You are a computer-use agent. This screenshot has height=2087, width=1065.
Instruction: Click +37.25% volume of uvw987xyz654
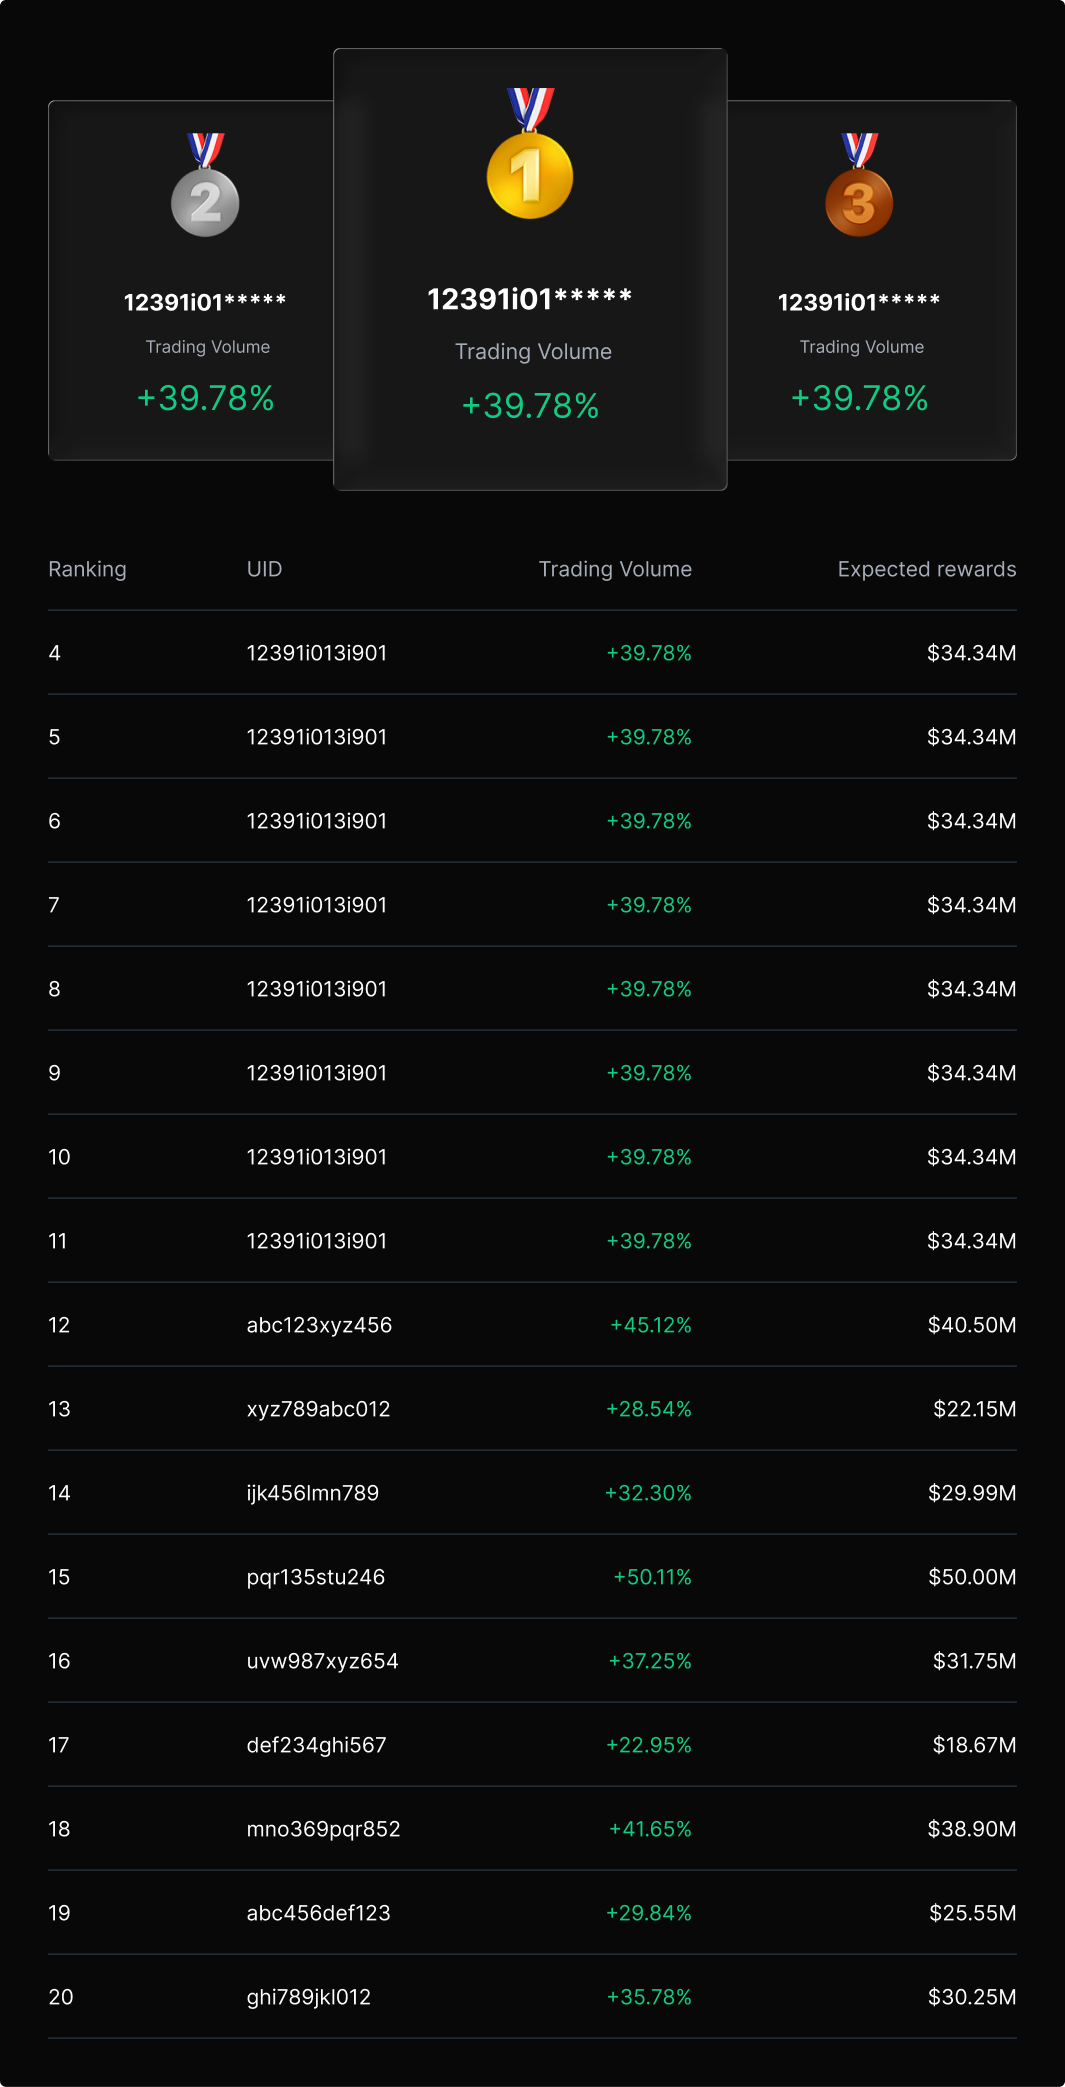click(x=650, y=1661)
